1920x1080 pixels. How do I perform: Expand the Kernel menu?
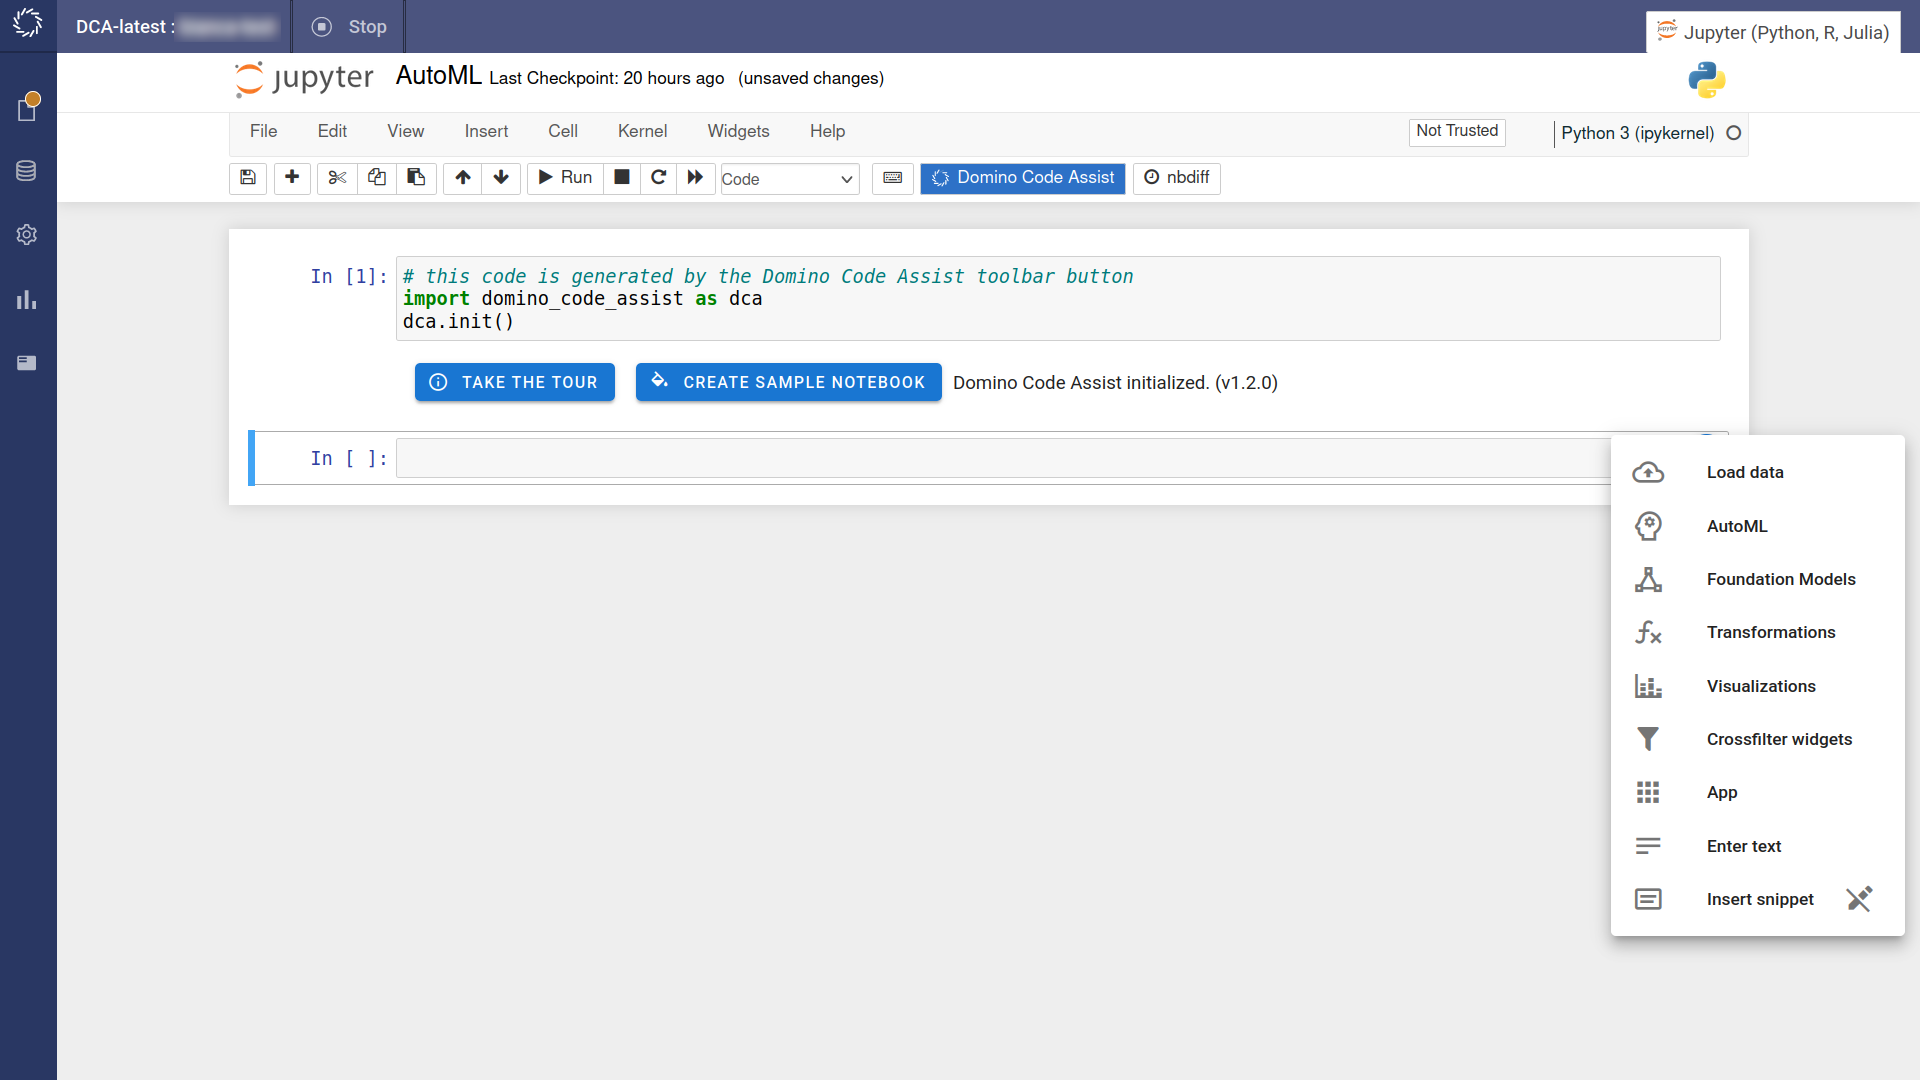(x=642, y=131)
